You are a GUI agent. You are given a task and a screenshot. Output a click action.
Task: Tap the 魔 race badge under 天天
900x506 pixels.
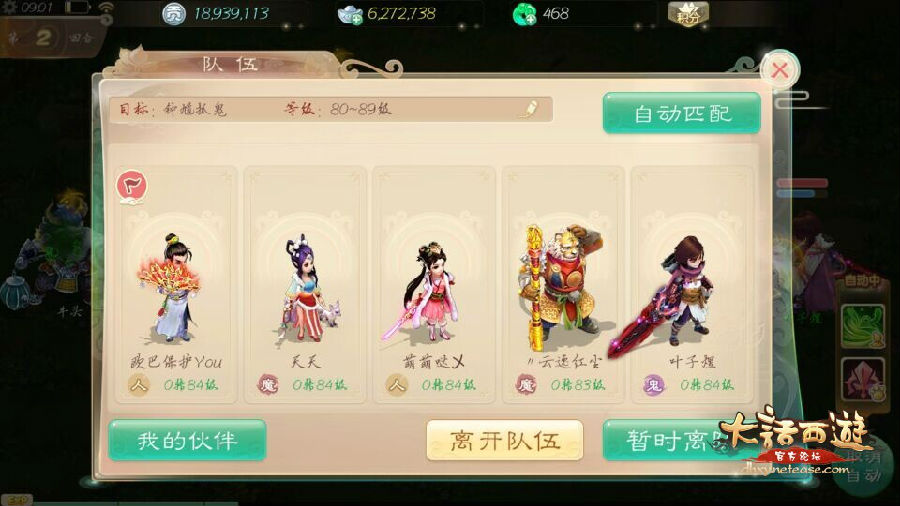point(268,385)
